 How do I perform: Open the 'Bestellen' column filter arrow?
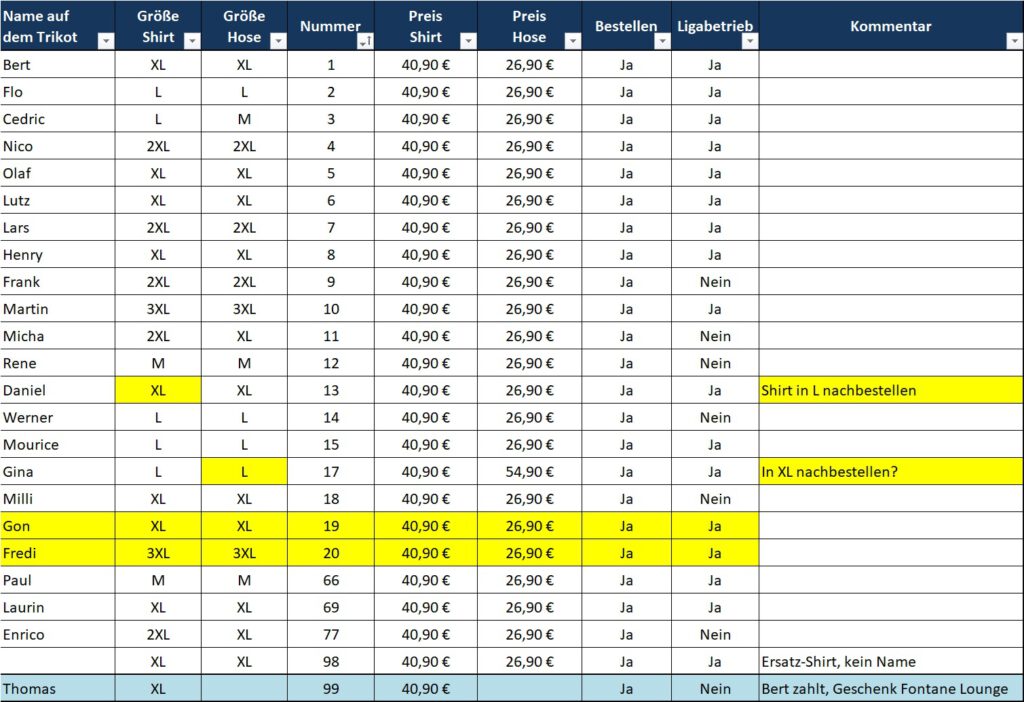click(662, 41)
